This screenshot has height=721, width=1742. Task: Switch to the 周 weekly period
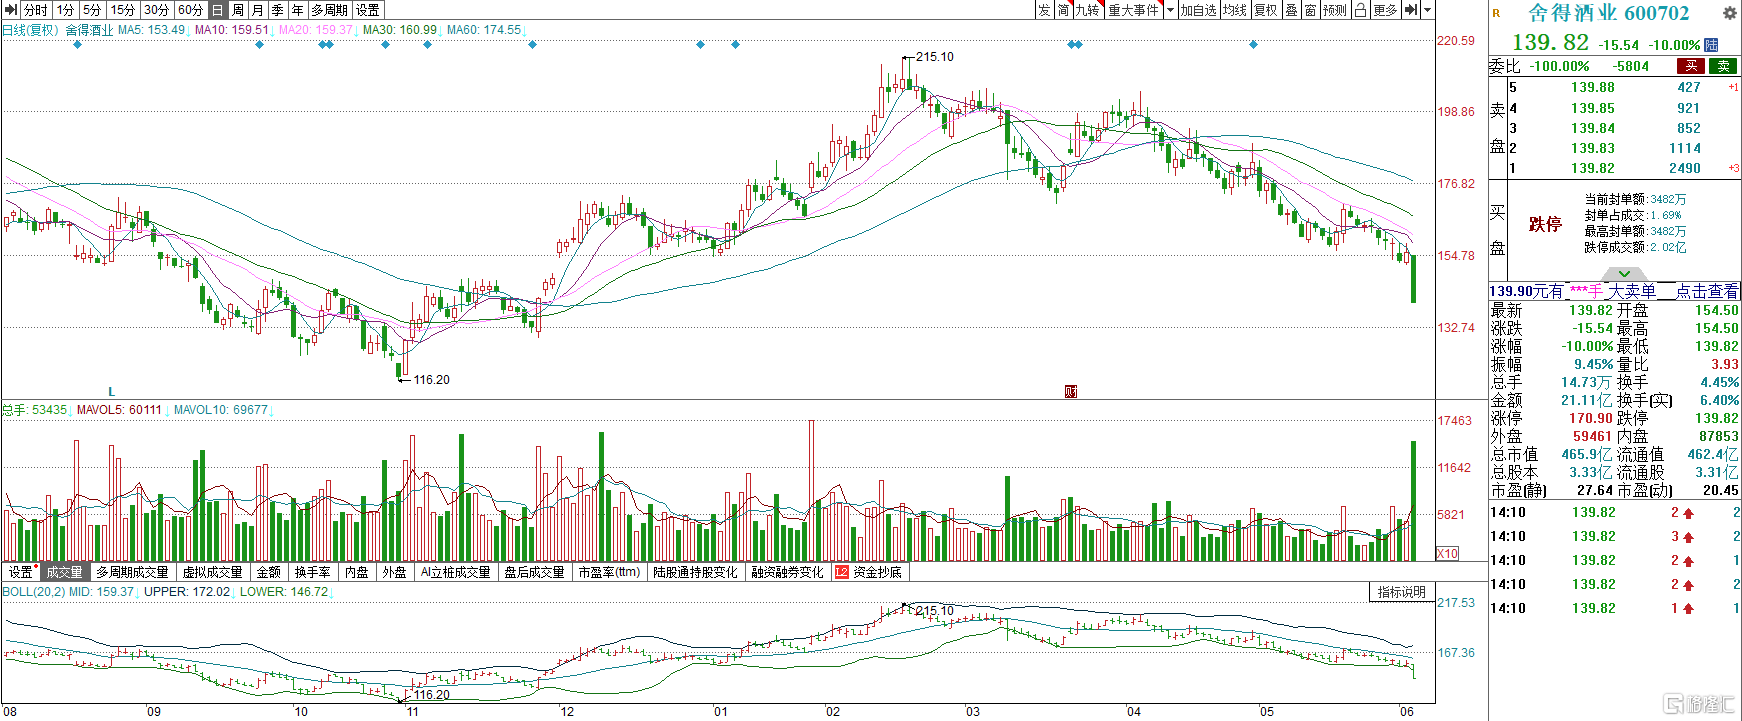click(238, 10)
